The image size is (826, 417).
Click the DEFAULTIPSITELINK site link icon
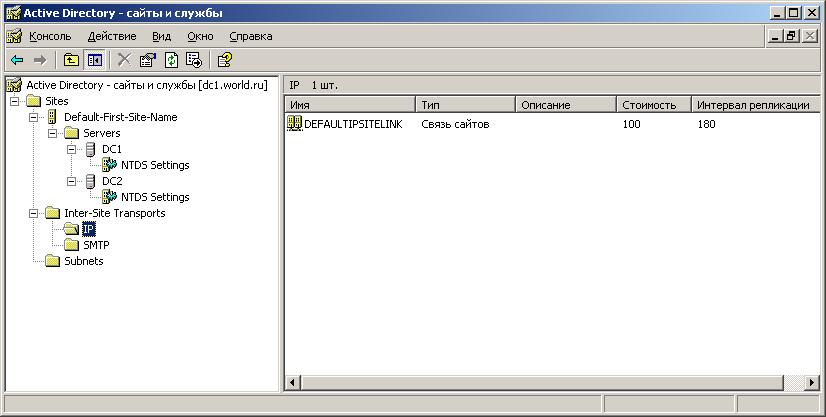(x=294, y=124)
